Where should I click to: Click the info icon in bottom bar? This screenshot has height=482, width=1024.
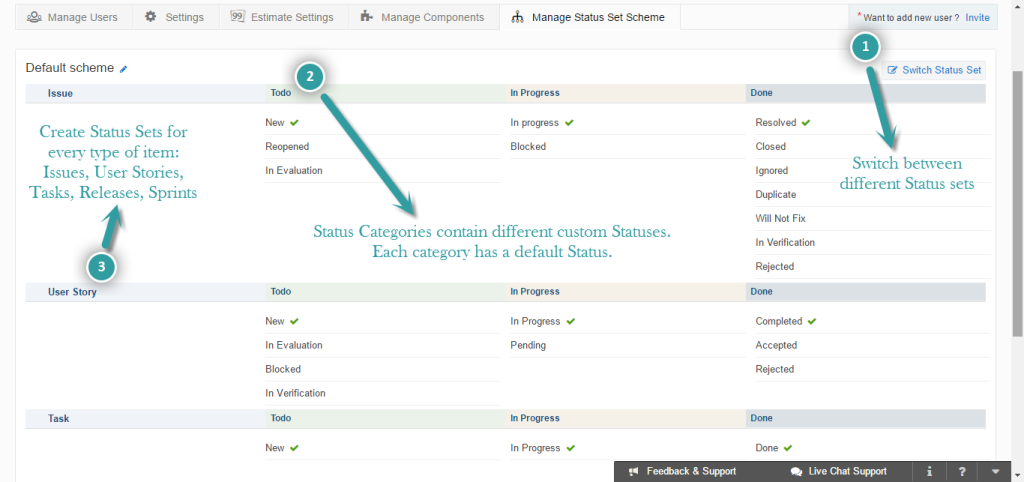click(x=929, y=471)
